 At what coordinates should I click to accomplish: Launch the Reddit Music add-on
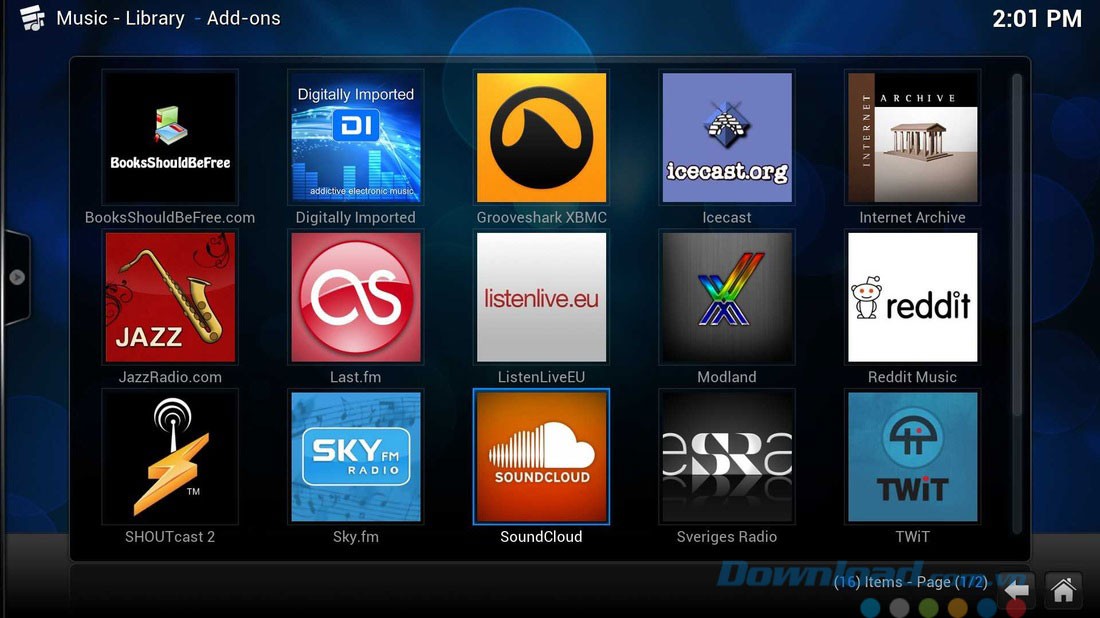pyautogui.click(x=912, y=297)
